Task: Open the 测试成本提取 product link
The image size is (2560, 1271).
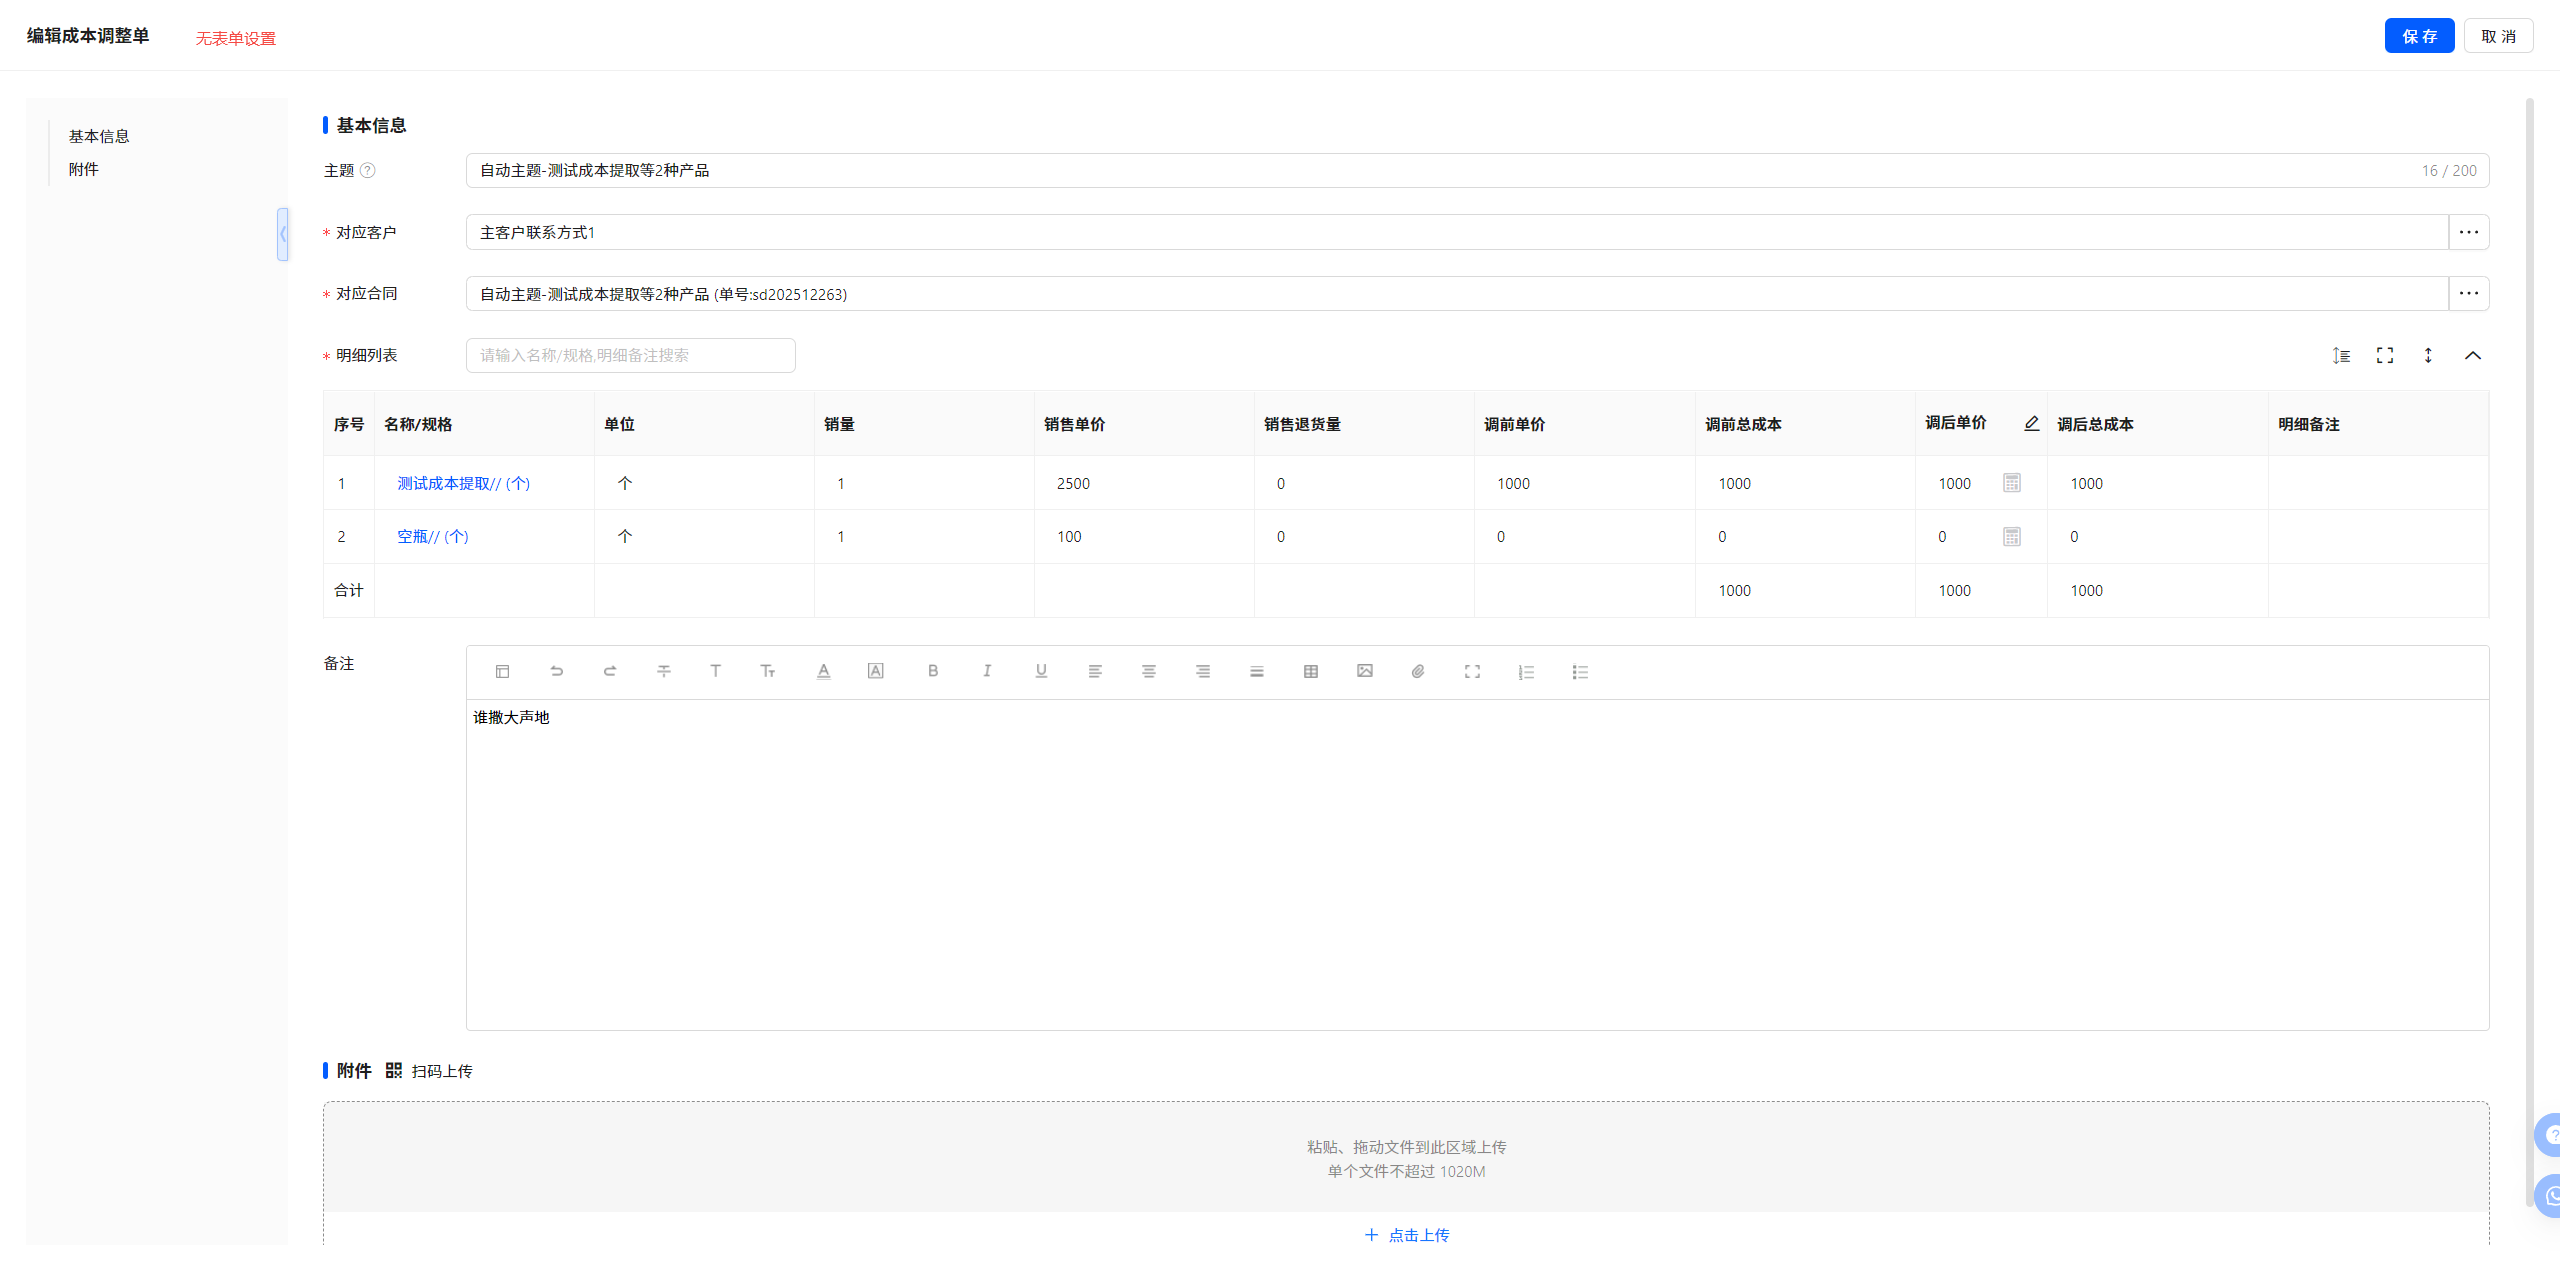Action: coord(463,483)
